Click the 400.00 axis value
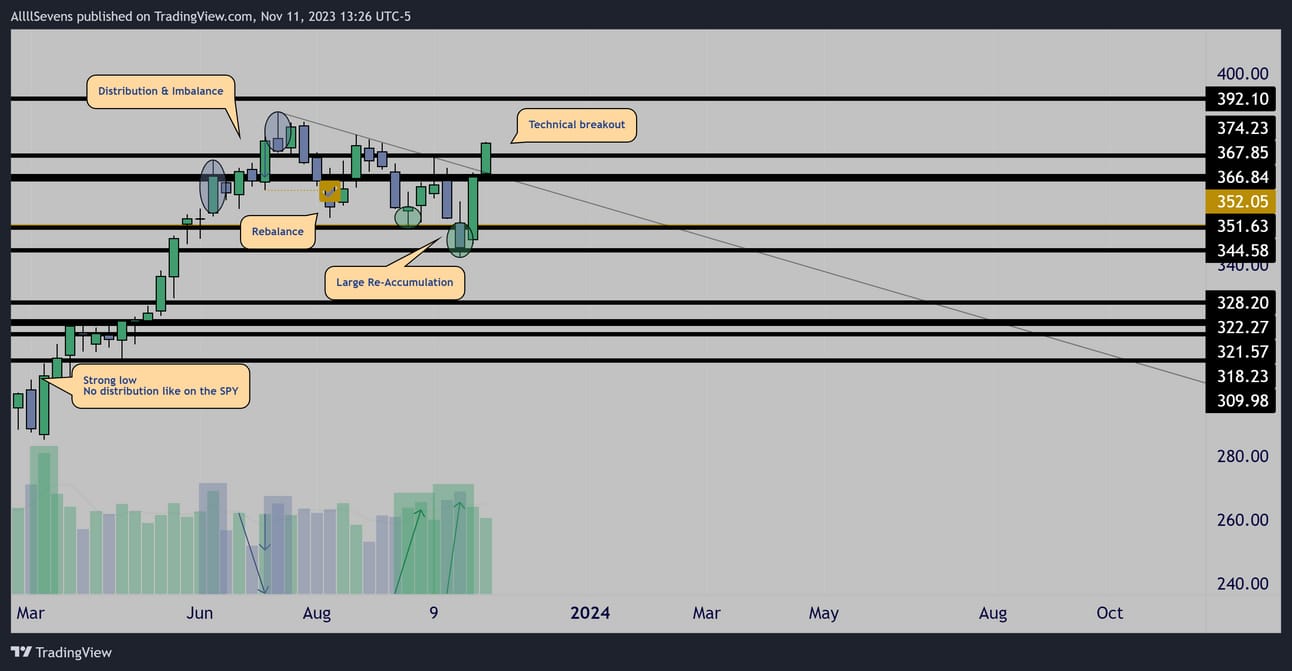 pyautogui.click(x=1243, y=74)
